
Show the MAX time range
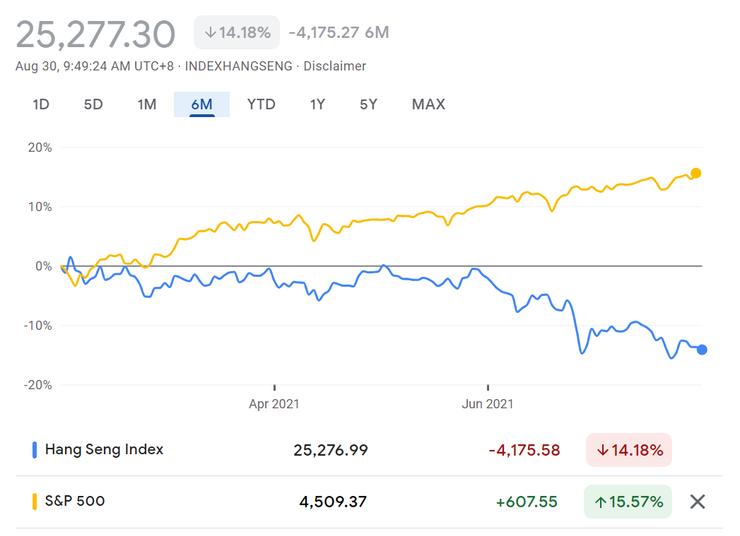pos(428,104)
